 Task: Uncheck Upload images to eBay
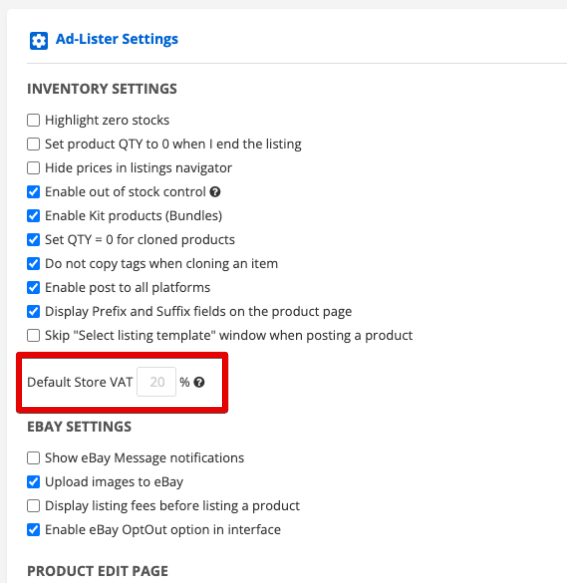(33, 482)
